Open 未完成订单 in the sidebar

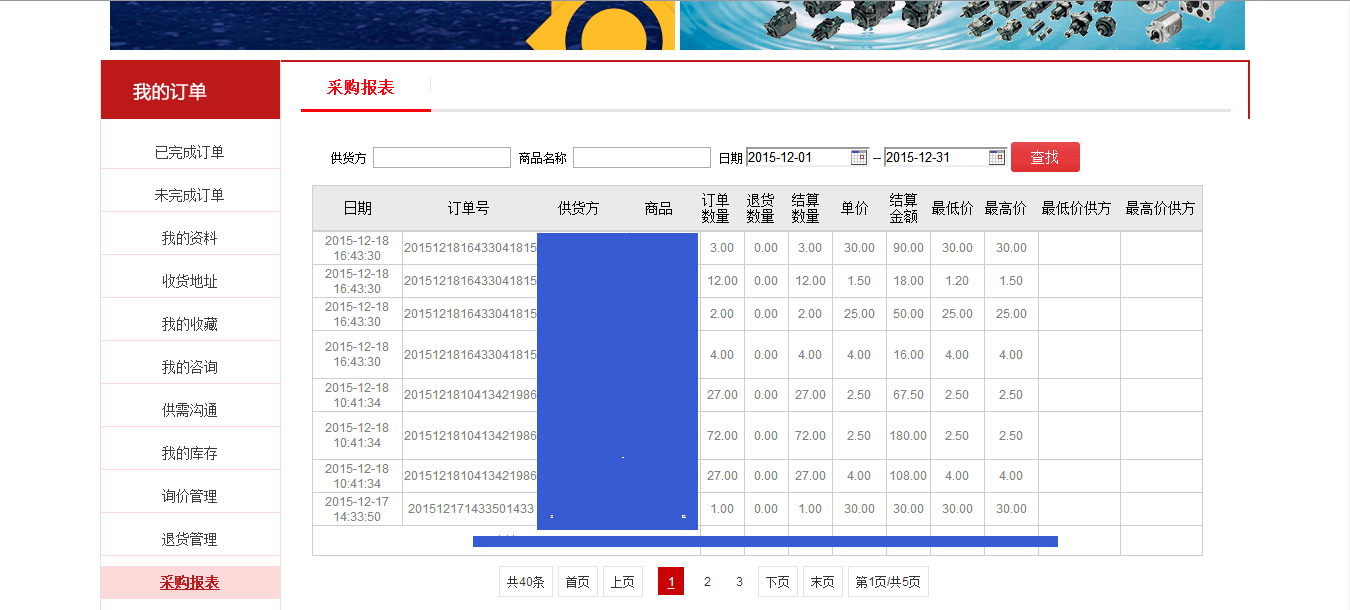point(190,196)
